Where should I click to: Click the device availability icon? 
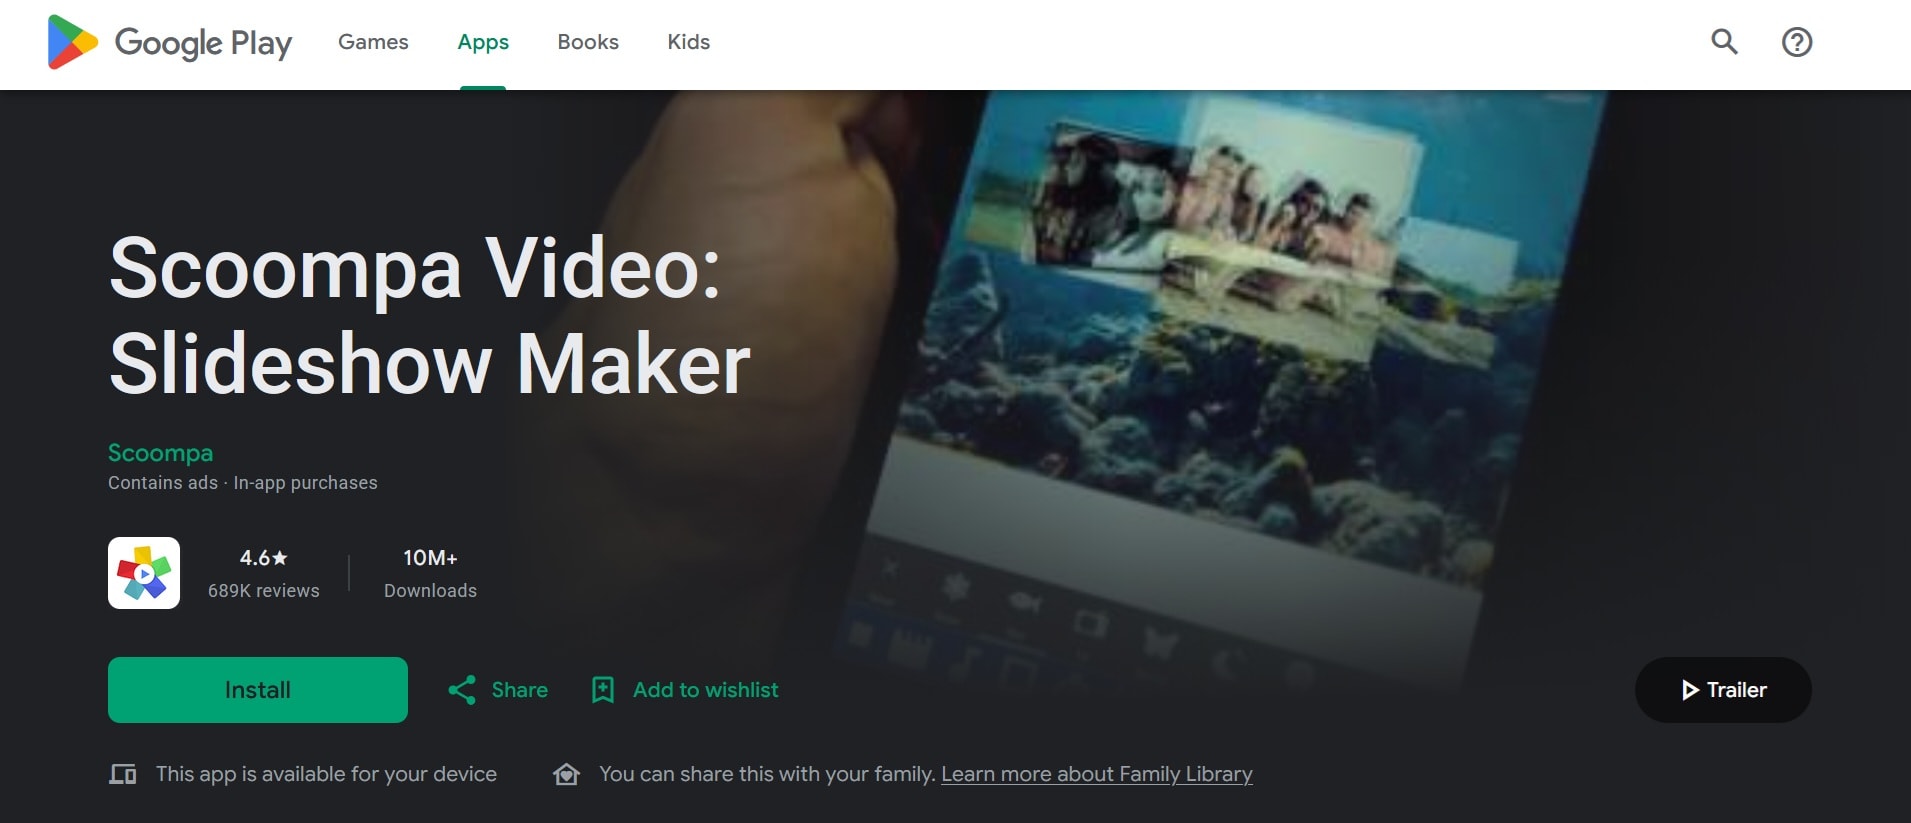[x=123, y=774]
